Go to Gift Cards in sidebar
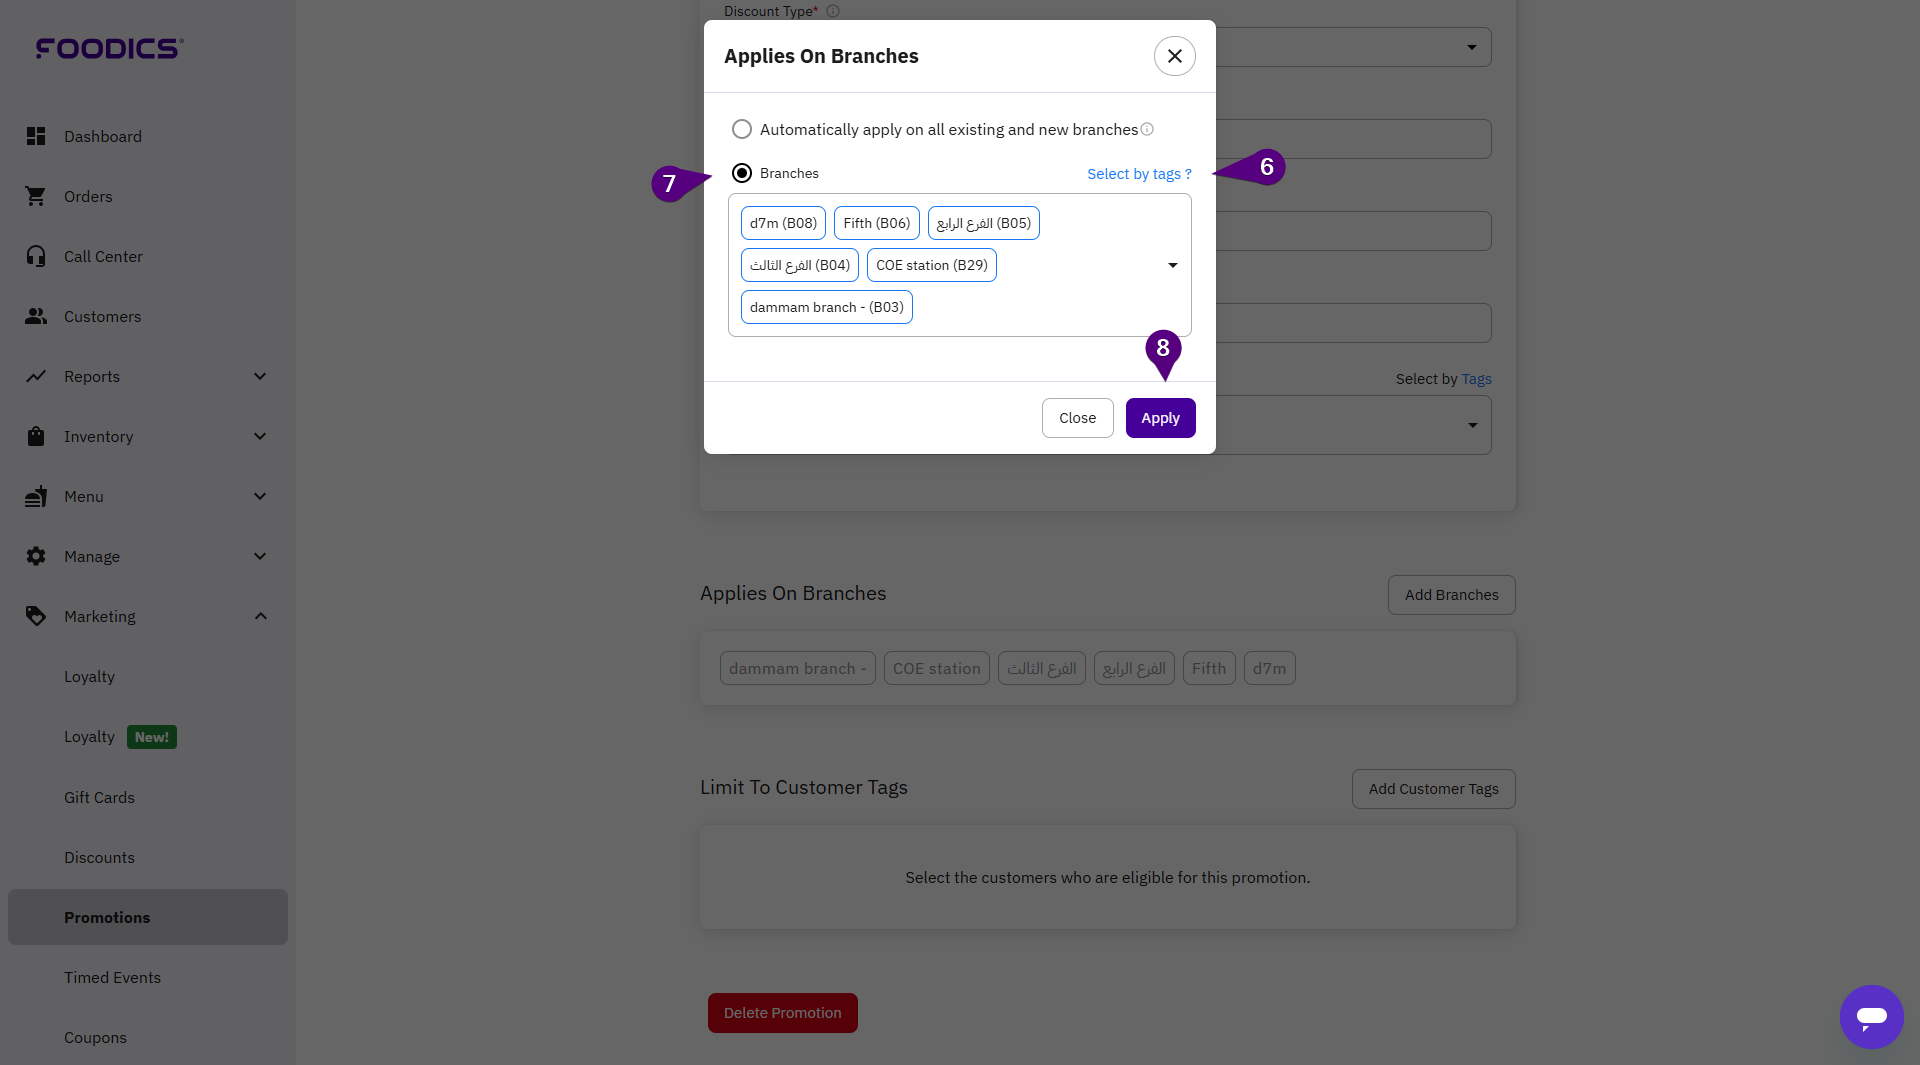The width and height of the screenshot is (1920, 1065). 99,797
